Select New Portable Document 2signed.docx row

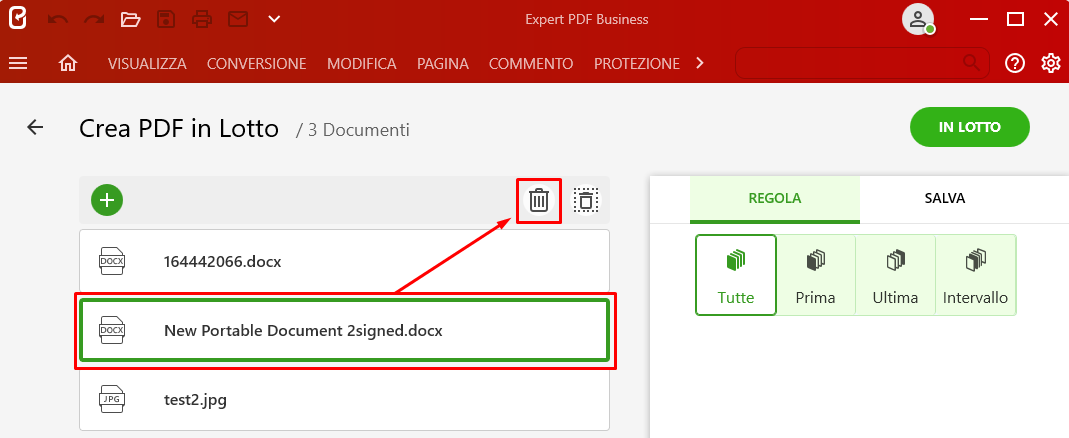(344, 331)
